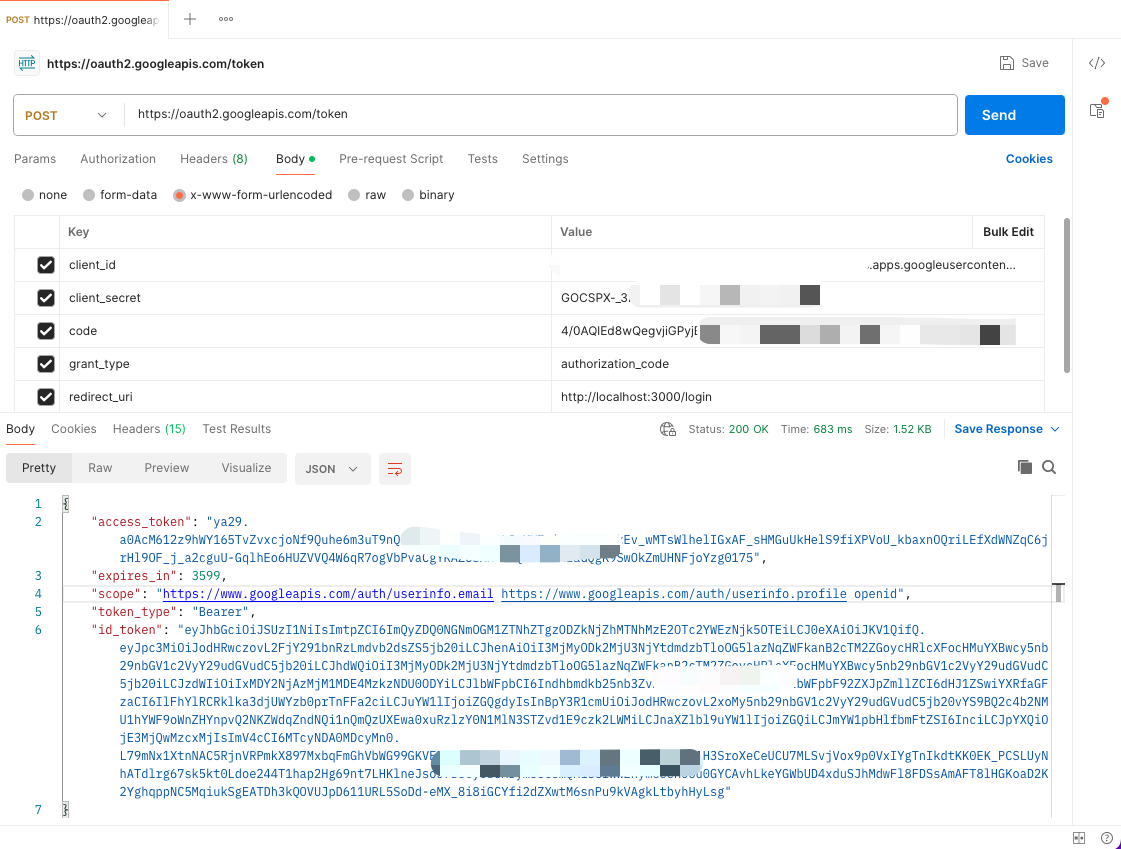Viewport: 1121px width, 849px height.
Task: Open the right sidebar info icon with red dot
Action: pyautogui.click(x=1097, y=109)
